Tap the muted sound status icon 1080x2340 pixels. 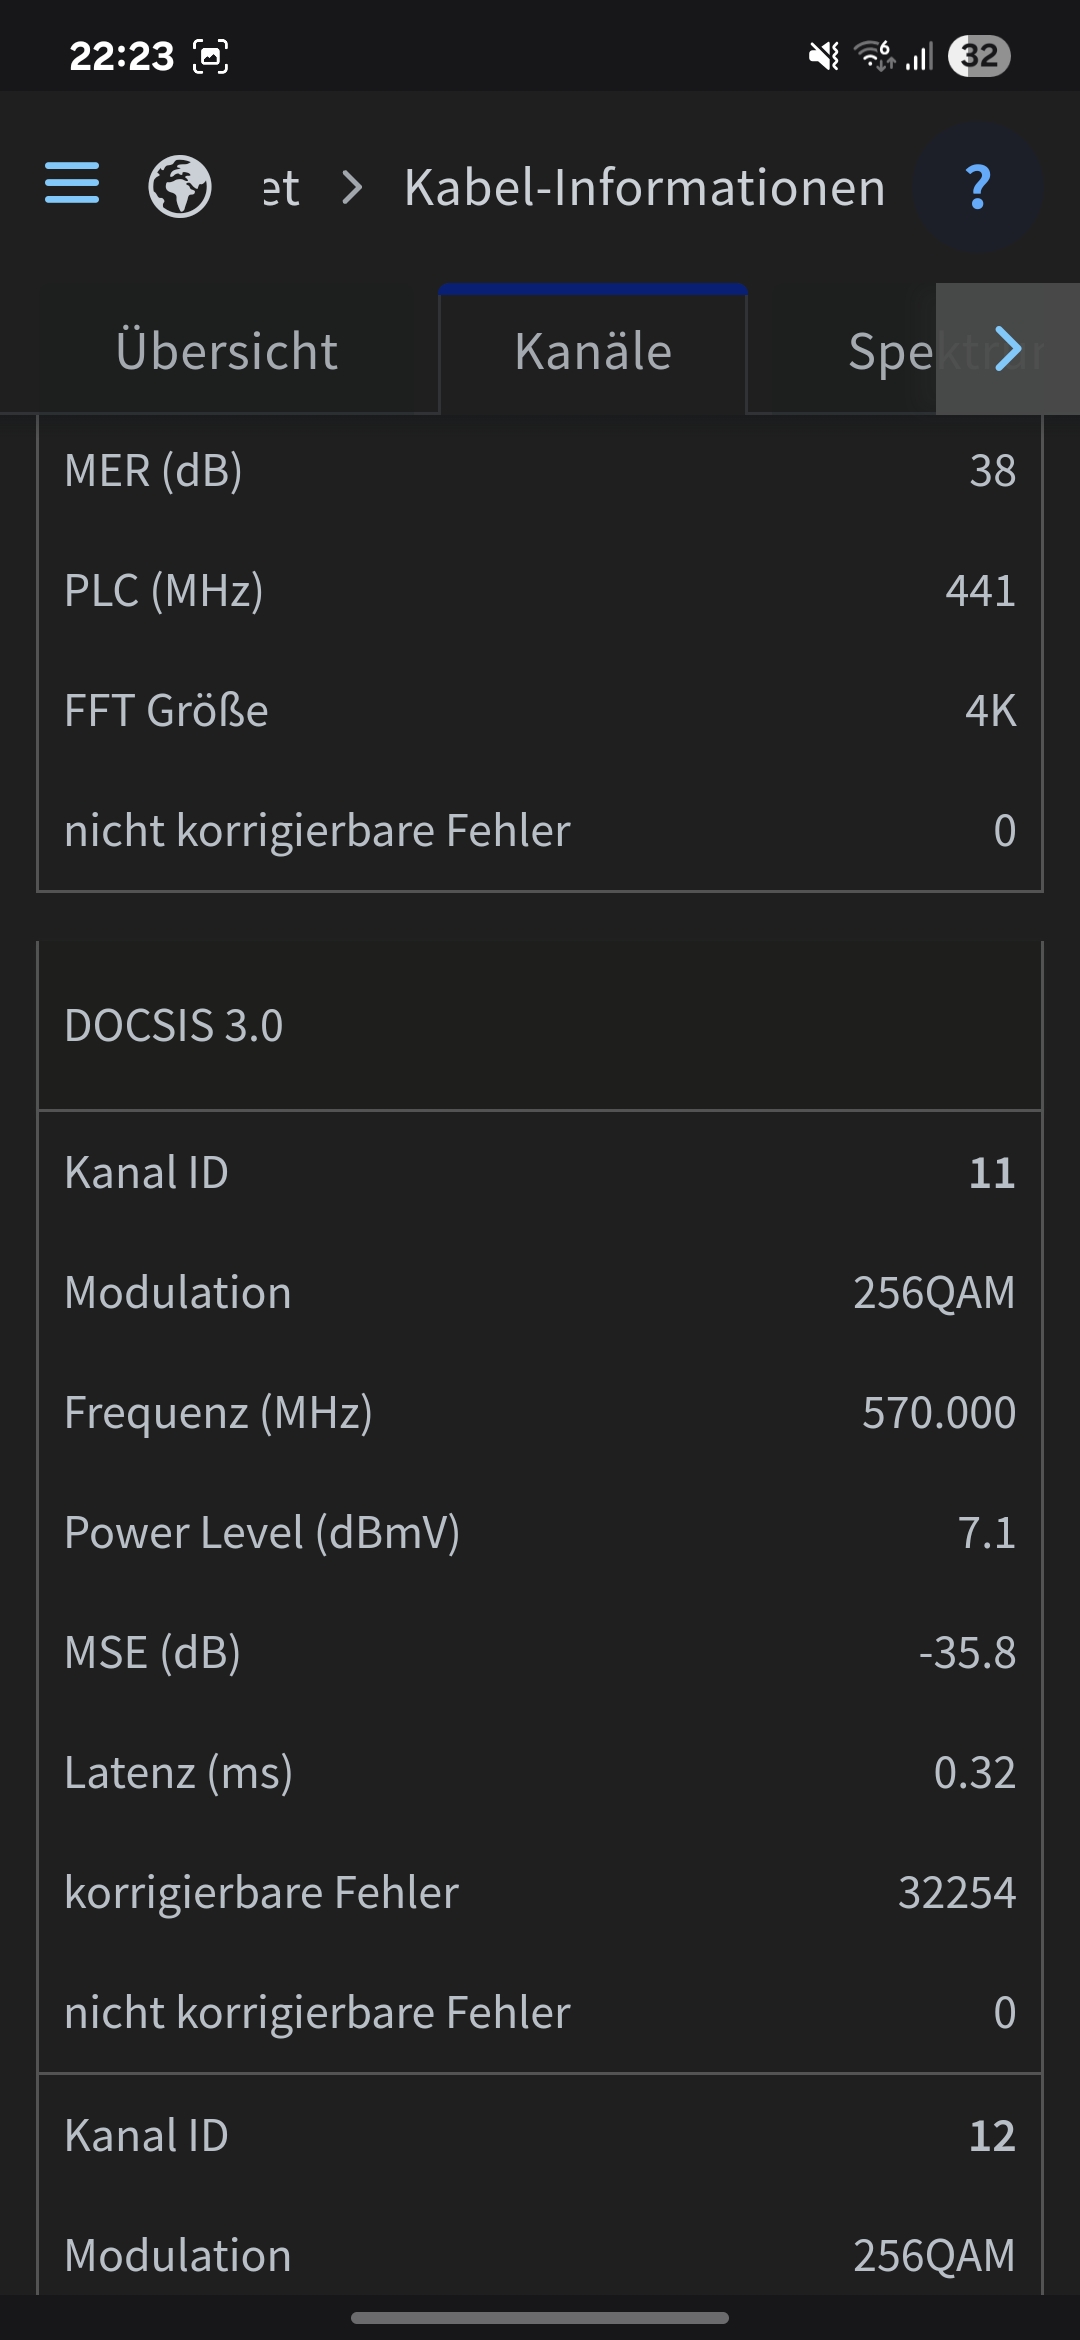[824, 56]
